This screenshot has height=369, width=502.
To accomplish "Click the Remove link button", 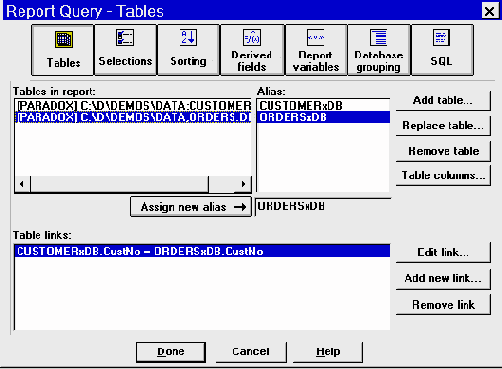I will point(443,305).
